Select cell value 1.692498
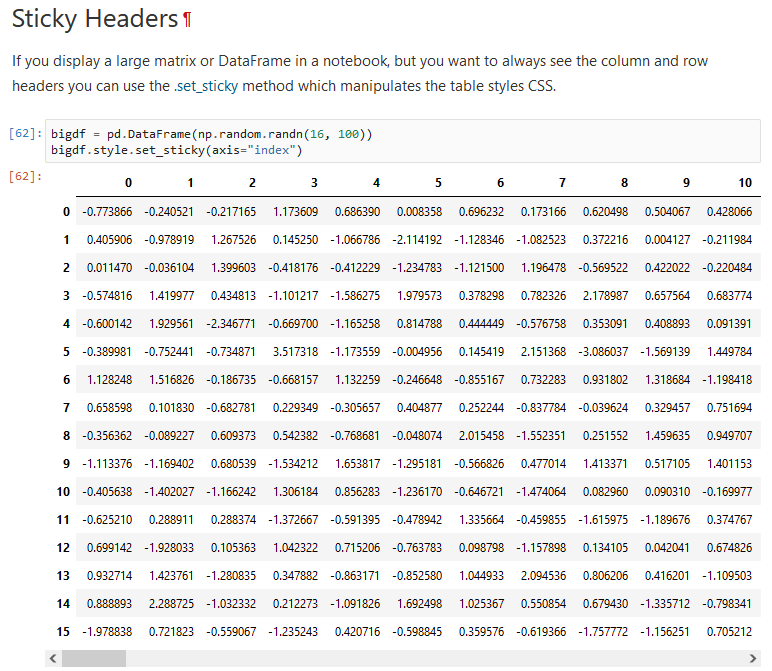 [419, 604]
